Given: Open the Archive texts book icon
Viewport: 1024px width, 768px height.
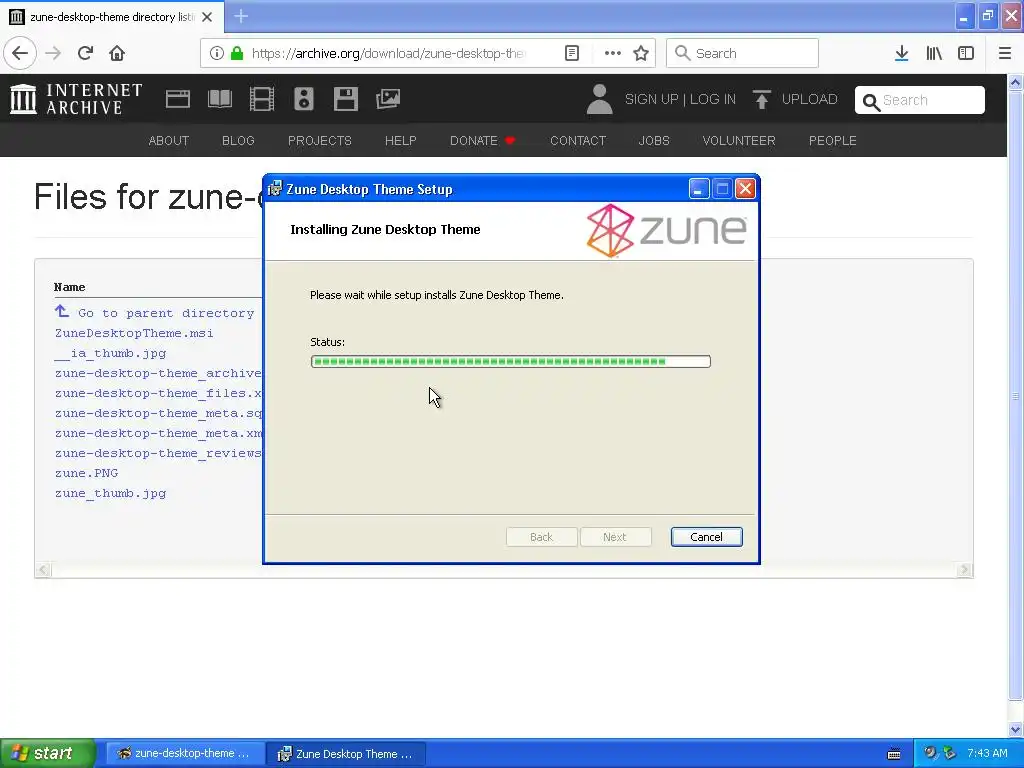Looking at the screenshot, I should 219,99.
